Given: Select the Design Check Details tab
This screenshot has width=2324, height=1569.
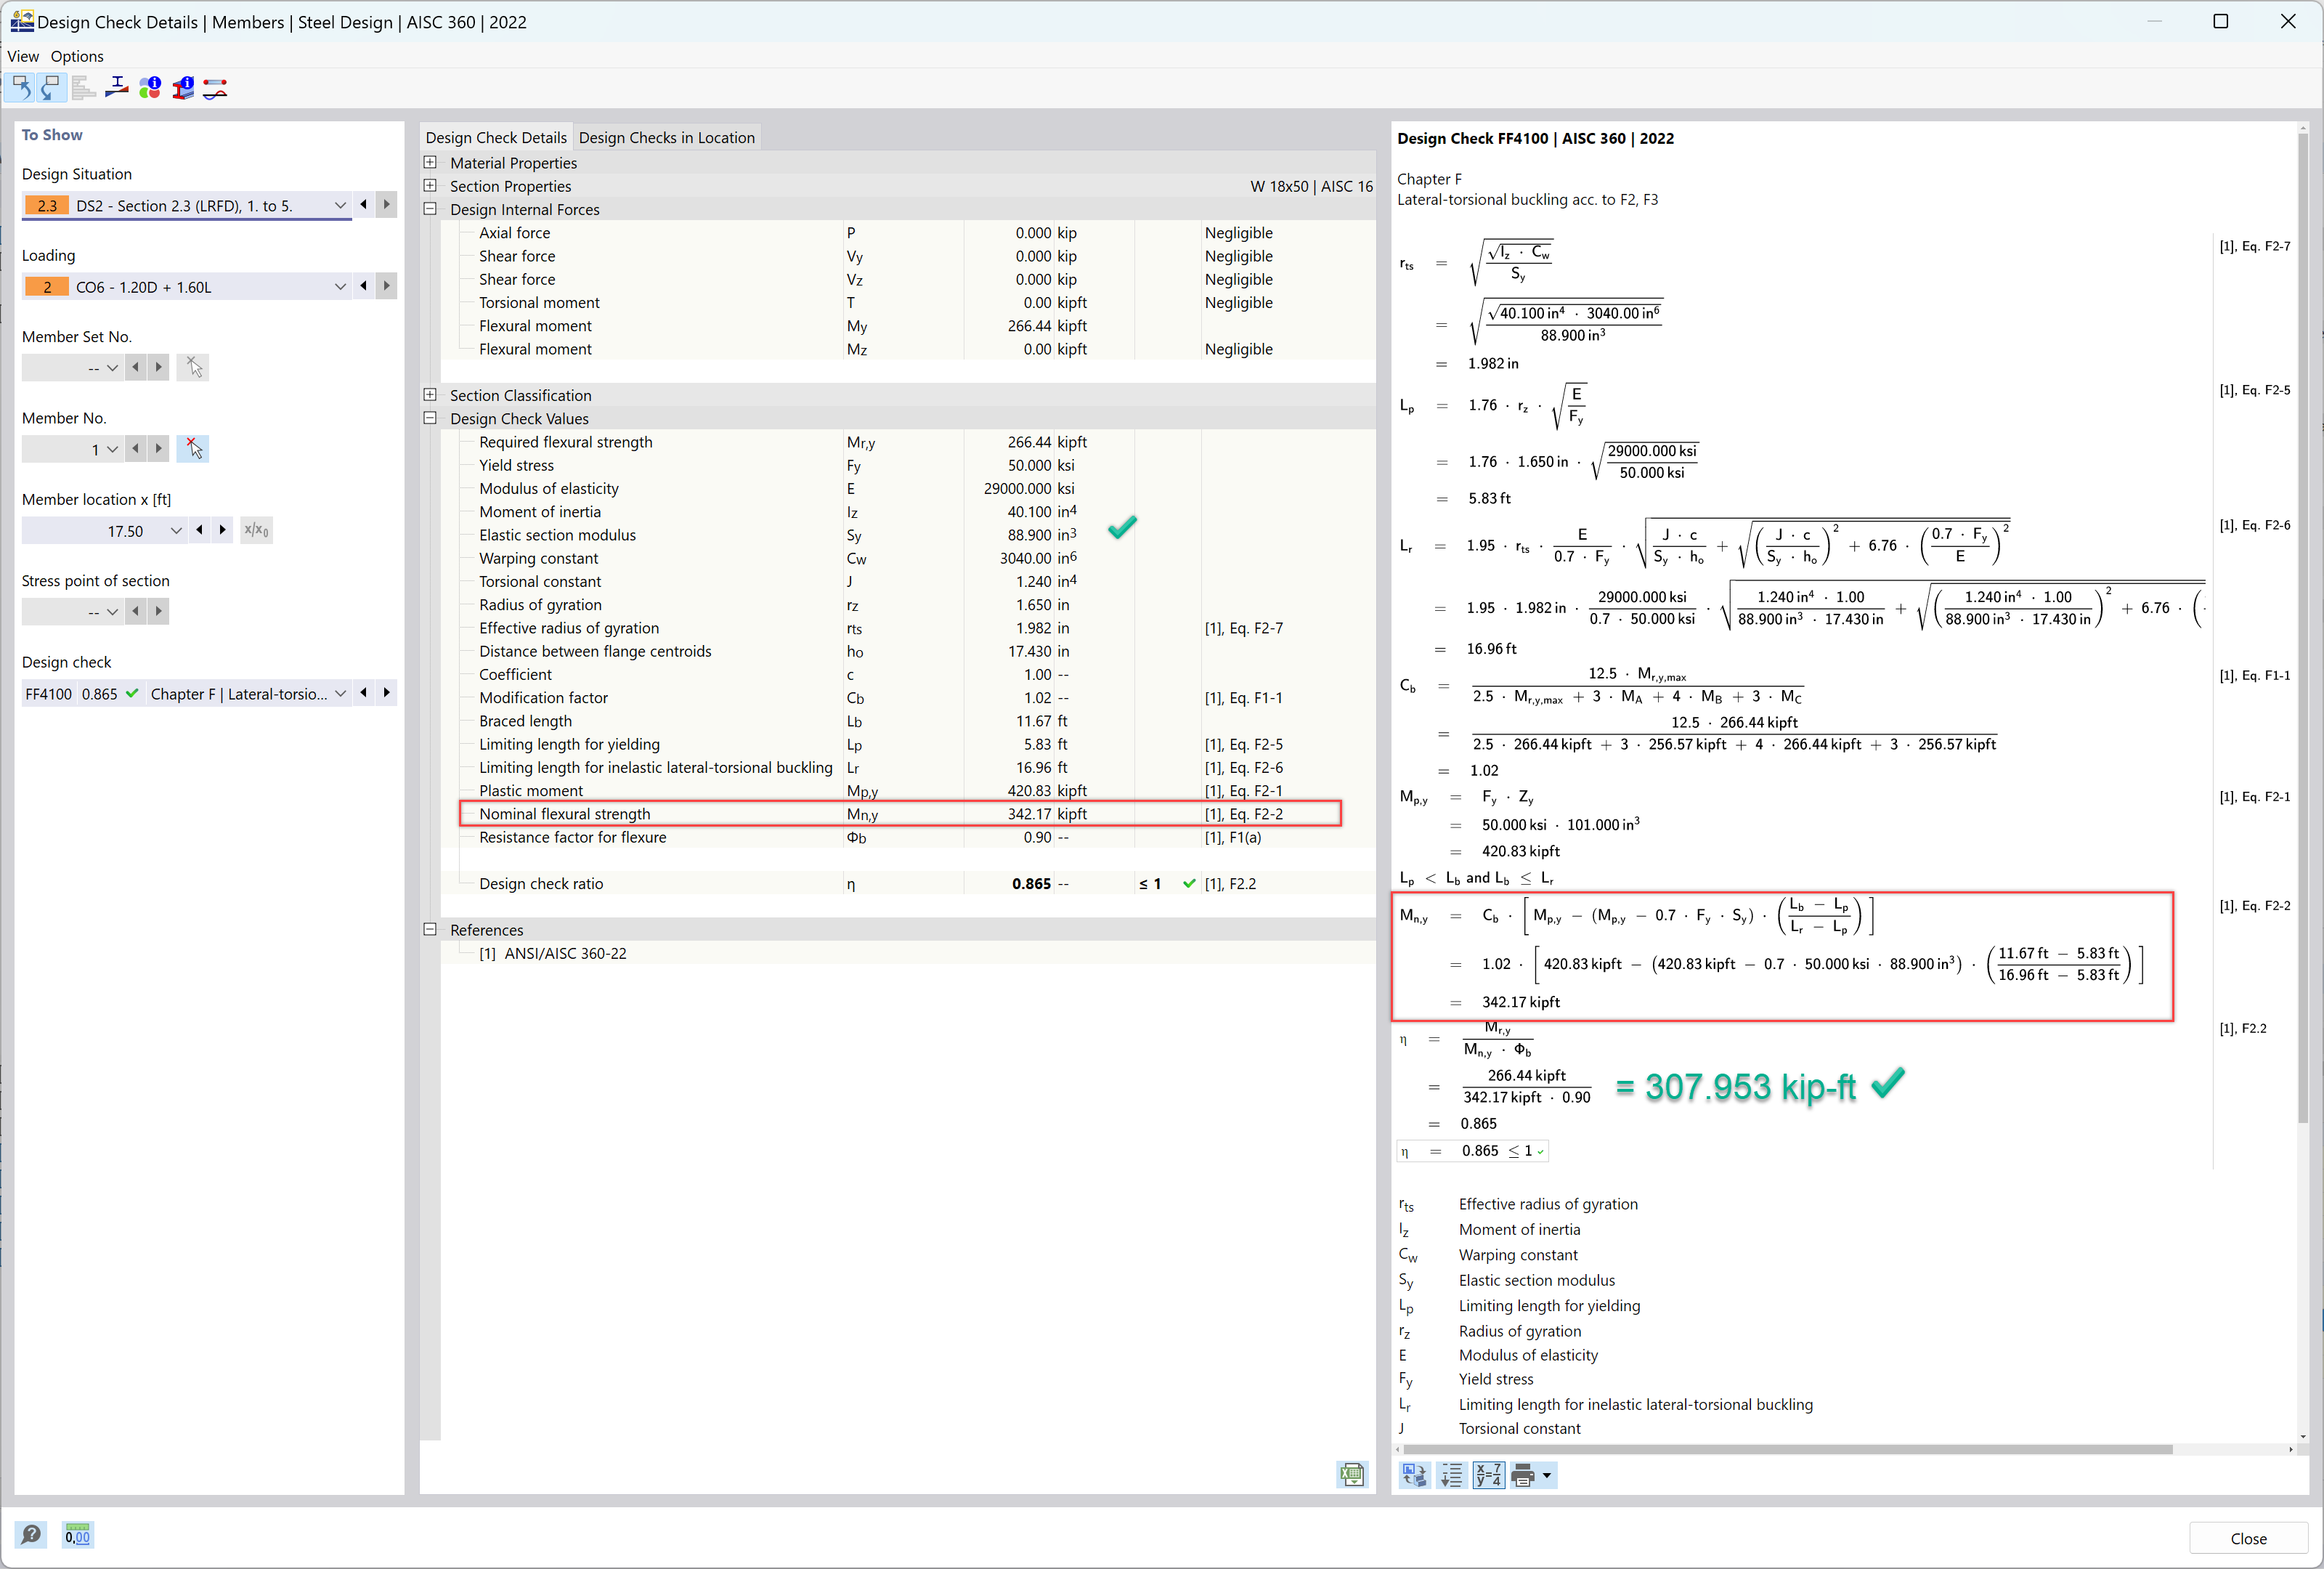Looking at the screenshot, I should click(495, 137).
